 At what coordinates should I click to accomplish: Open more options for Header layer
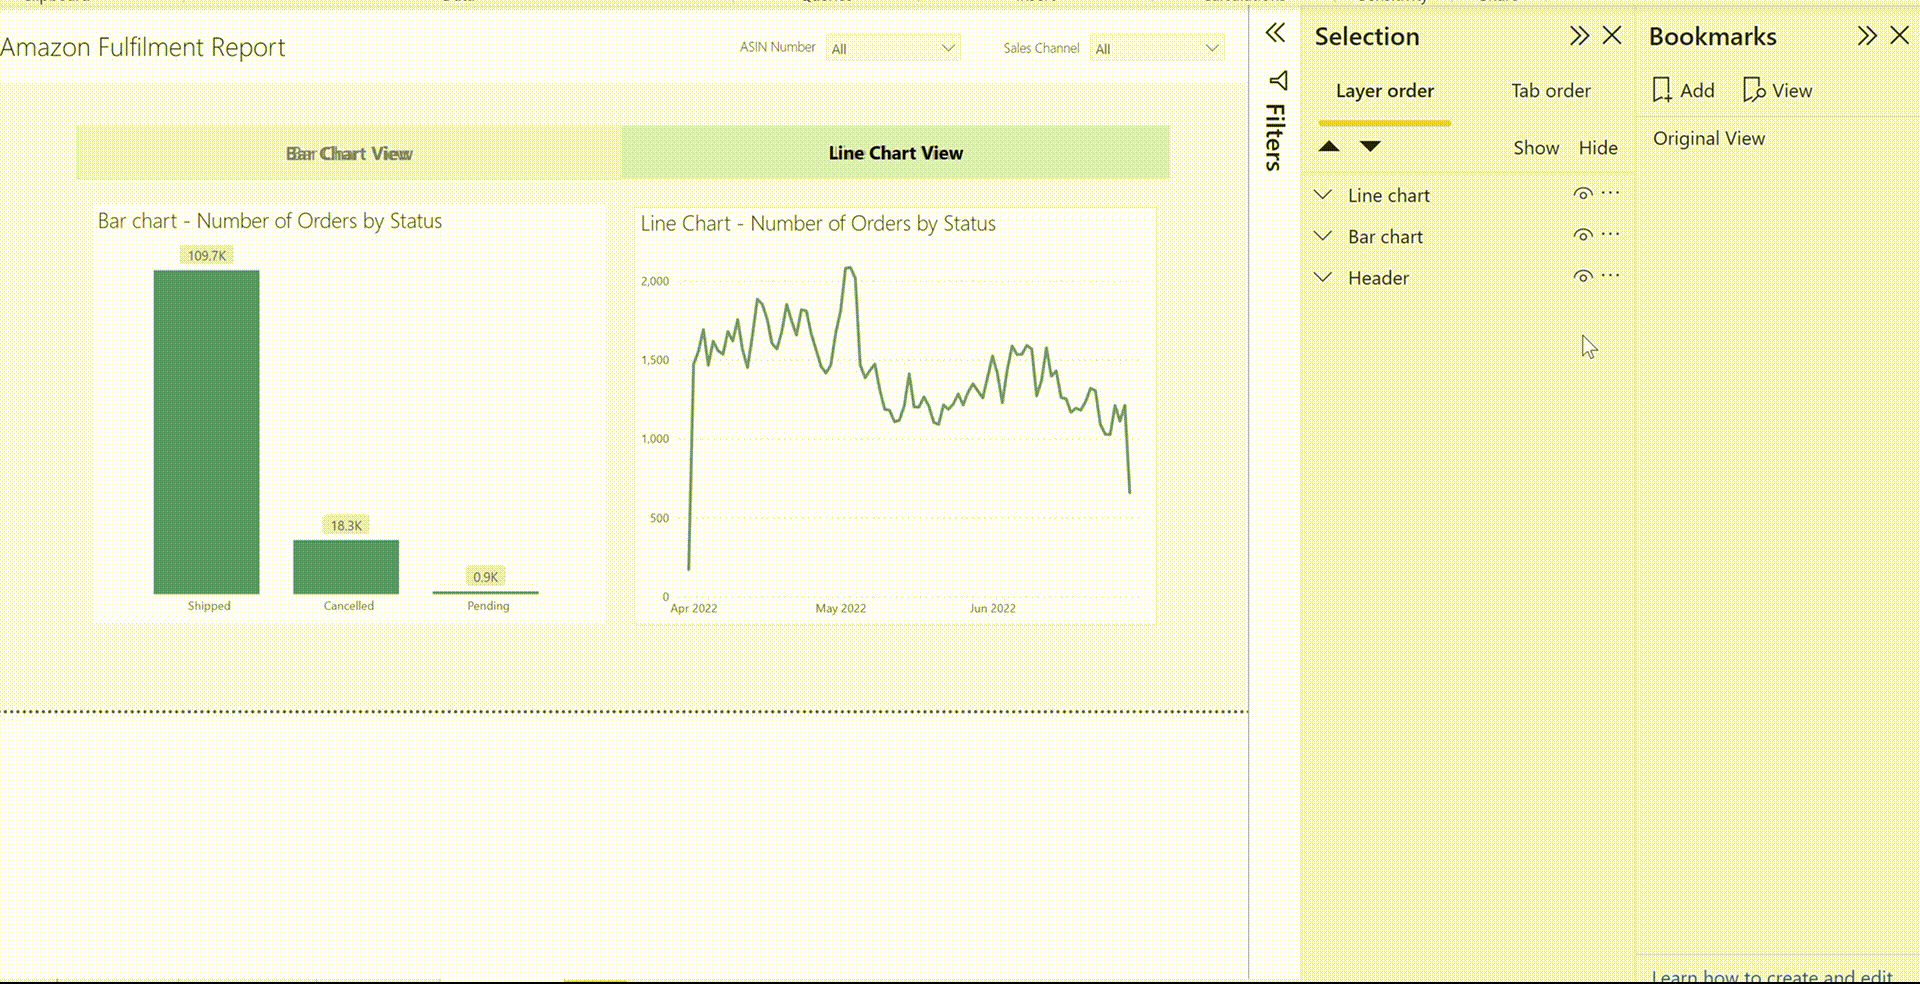[x=1610, y=276]
